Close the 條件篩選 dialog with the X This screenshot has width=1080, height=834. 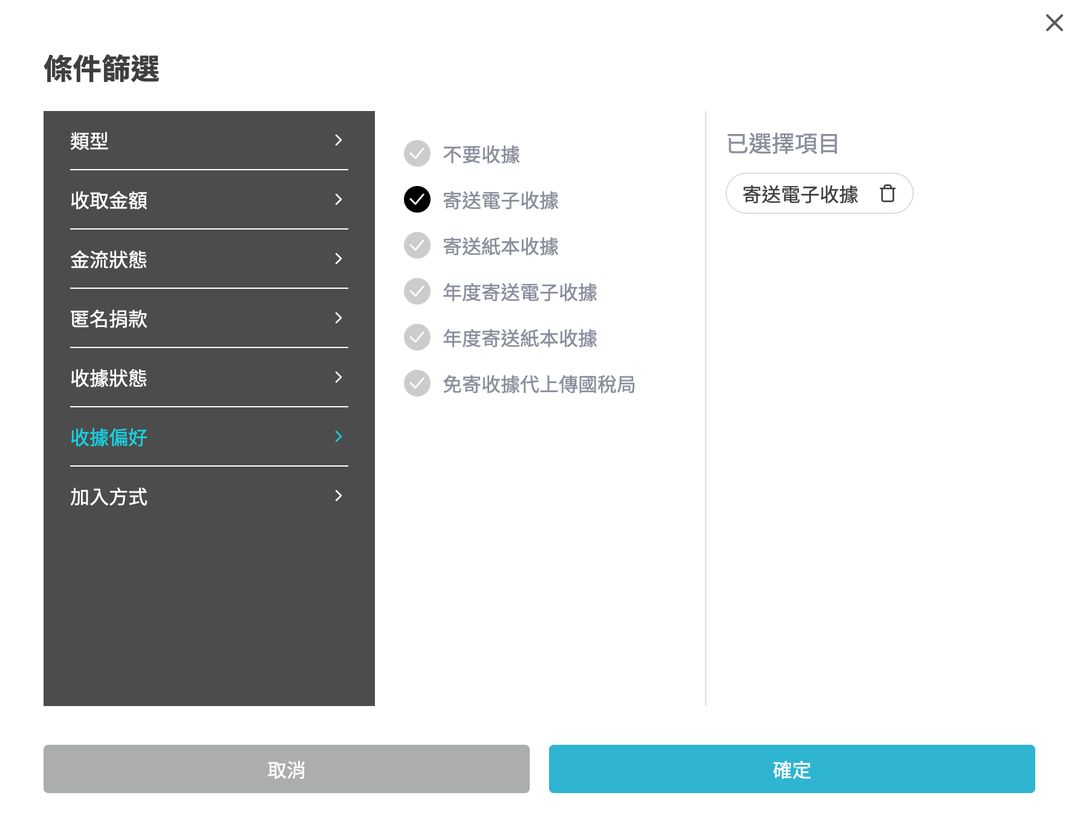1054,23
